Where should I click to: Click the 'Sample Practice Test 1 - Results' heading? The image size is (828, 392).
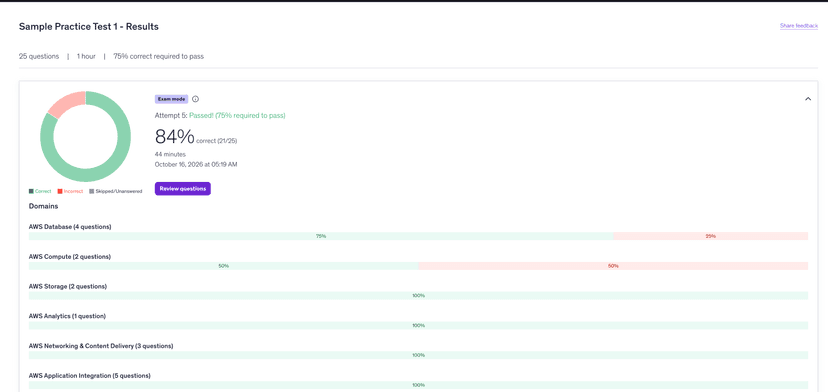[x=89, y=26]
